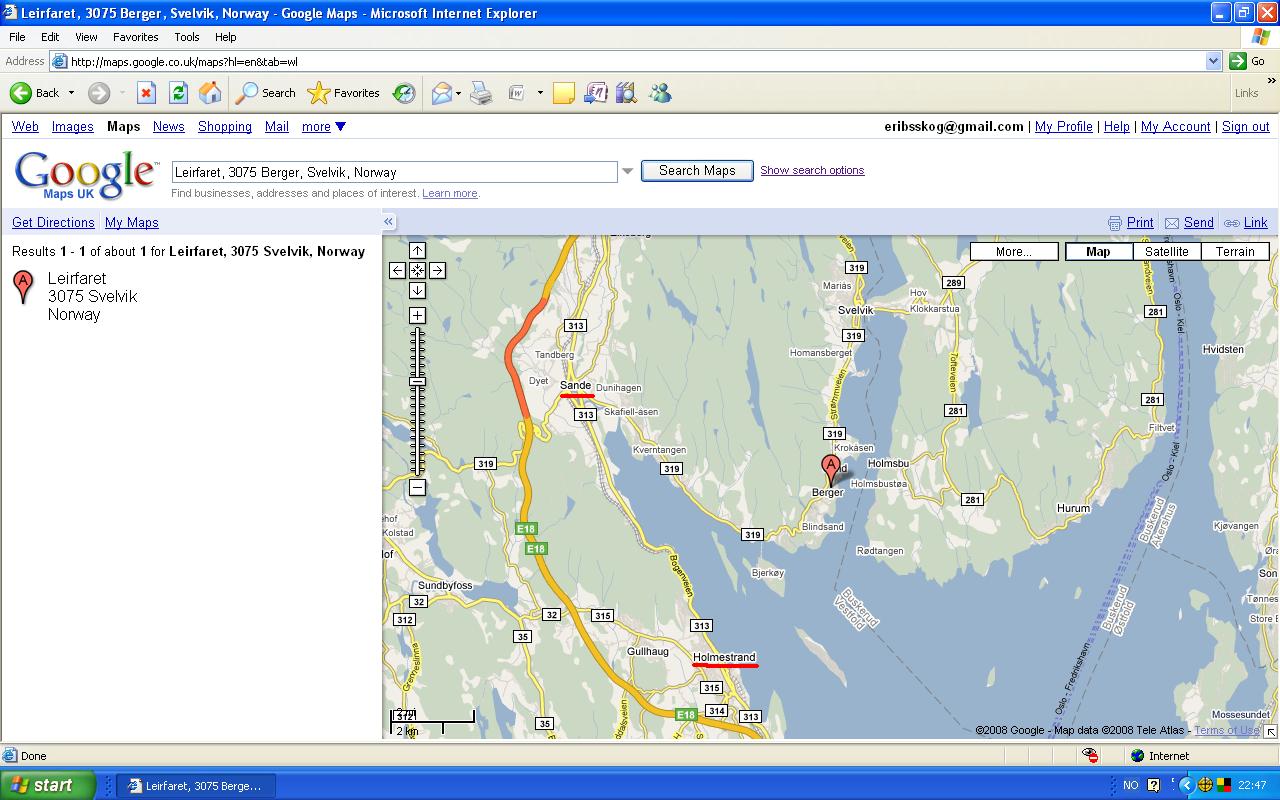Click the NO language indicator in taskbar
Viewport: 1280px width, 800px height.
point(1130,786)
